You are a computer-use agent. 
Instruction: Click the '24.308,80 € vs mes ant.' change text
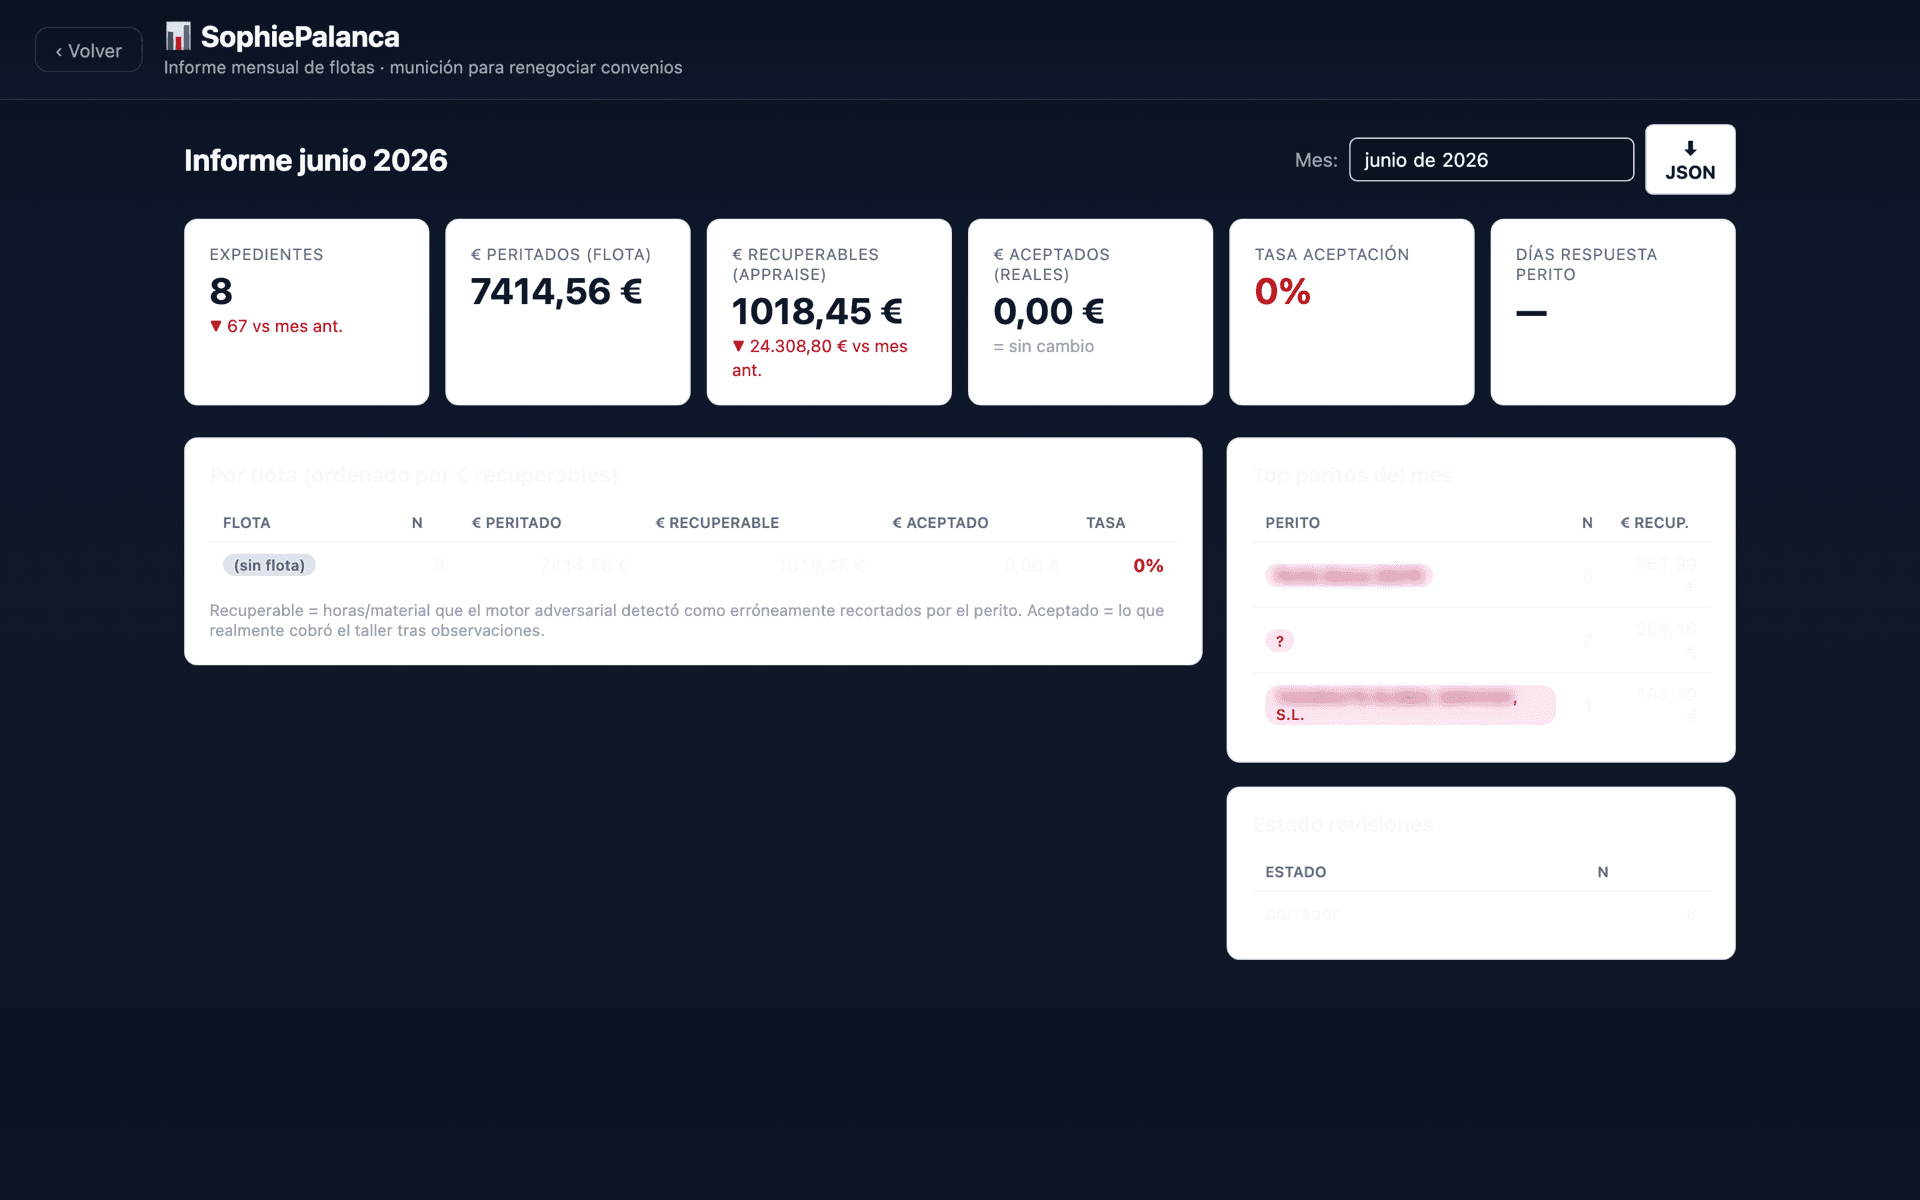coord(820,358)
